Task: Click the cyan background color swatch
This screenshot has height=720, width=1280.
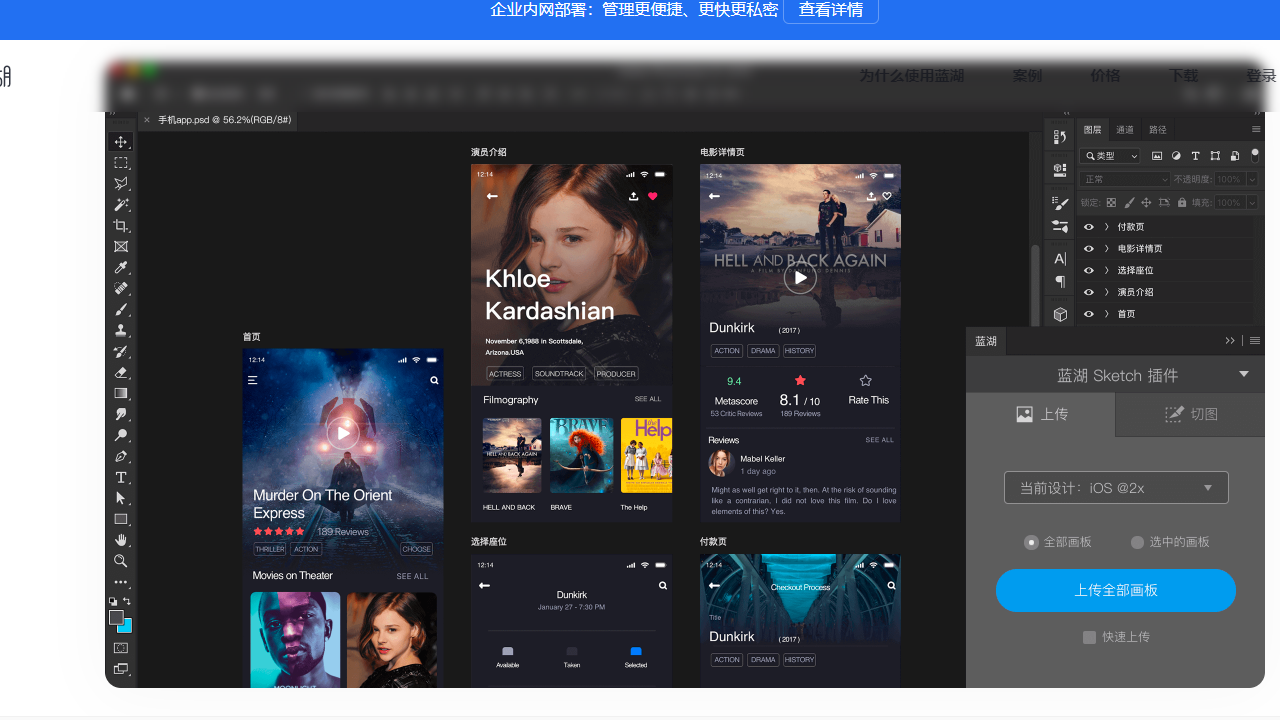Action: pos(127,627)
